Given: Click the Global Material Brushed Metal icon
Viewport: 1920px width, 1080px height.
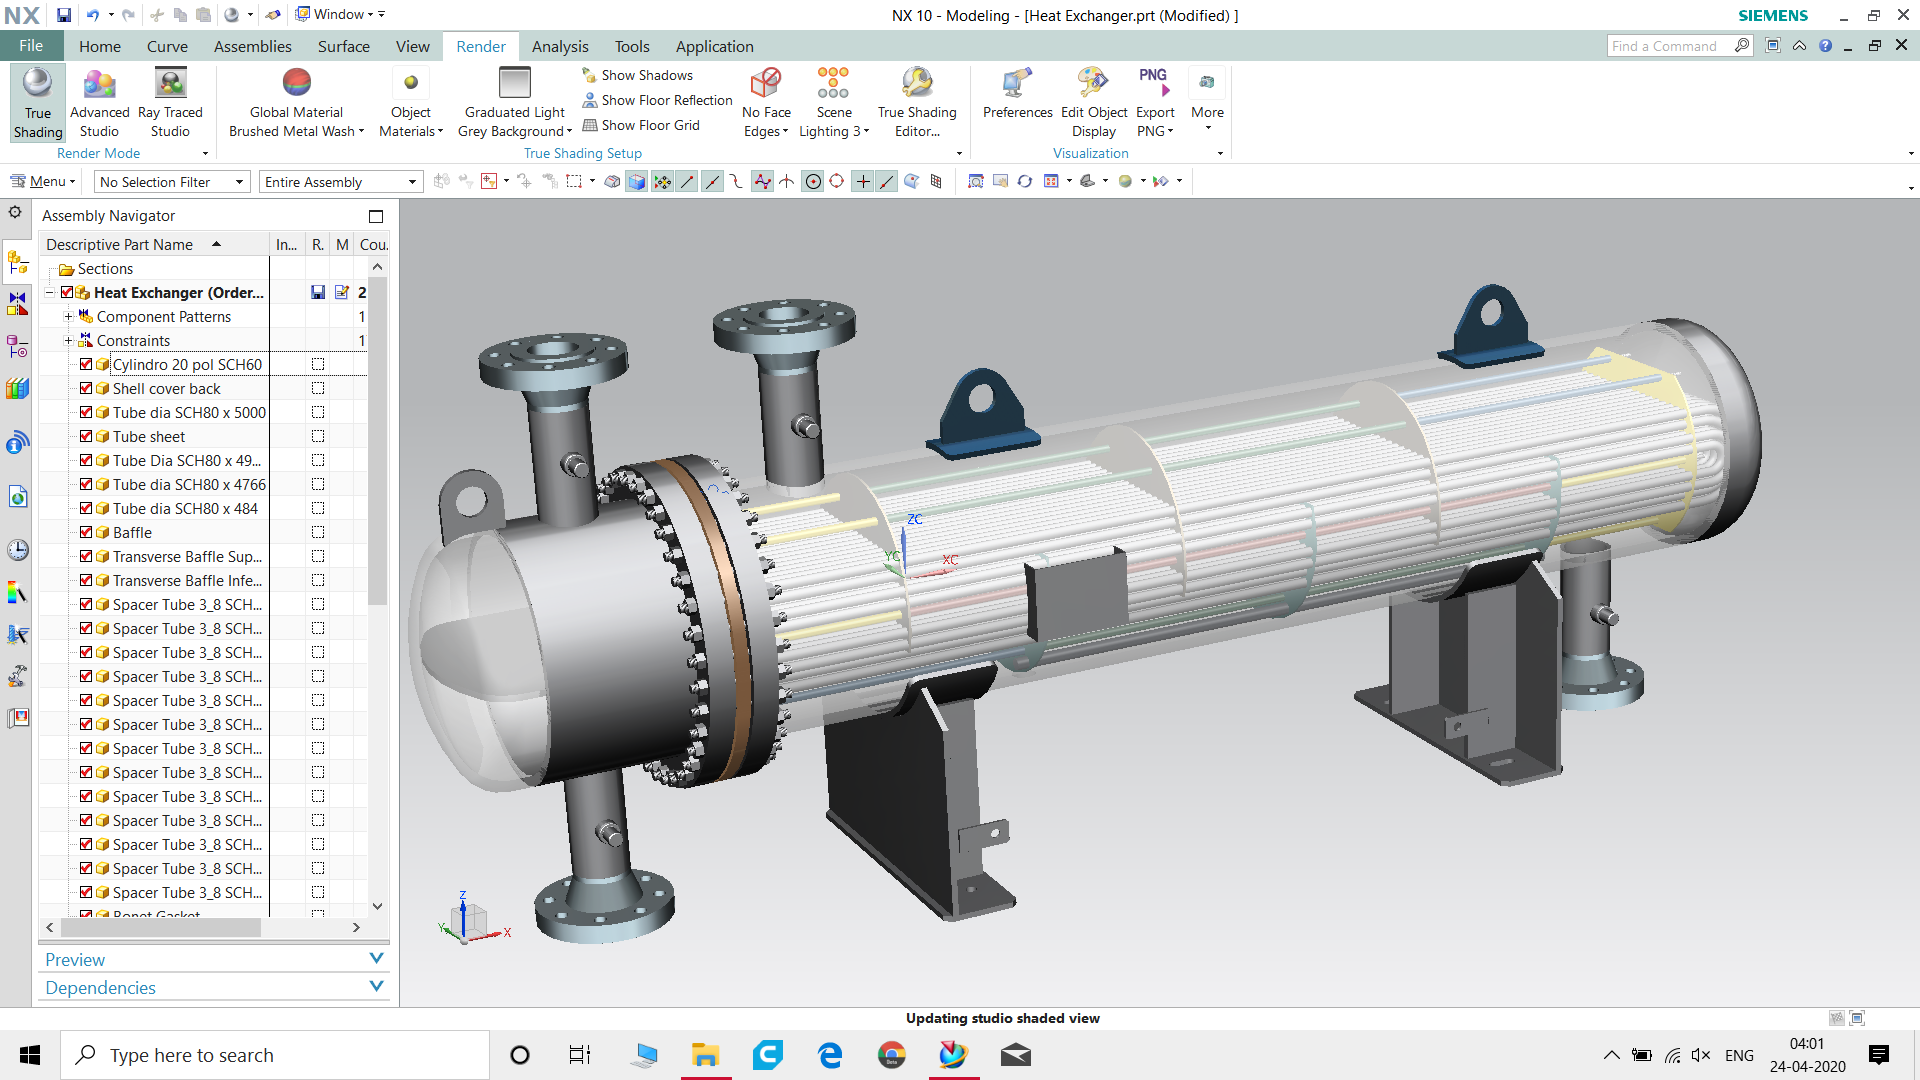Looking at the screenshot, I should [297, 82].
